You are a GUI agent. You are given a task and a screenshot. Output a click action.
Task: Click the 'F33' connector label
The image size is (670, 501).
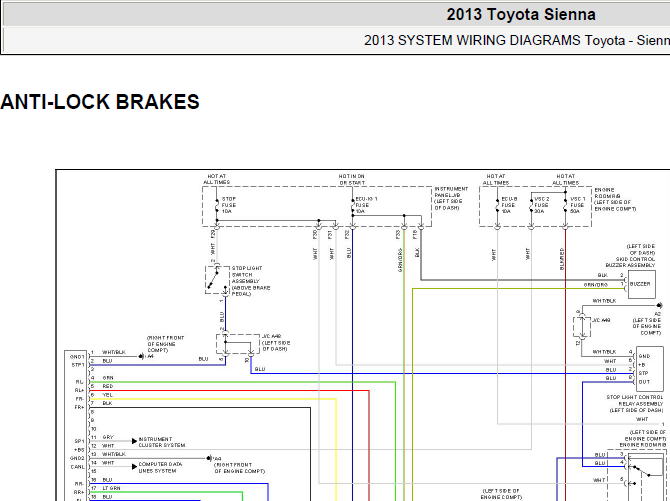(x=398, y=234)
